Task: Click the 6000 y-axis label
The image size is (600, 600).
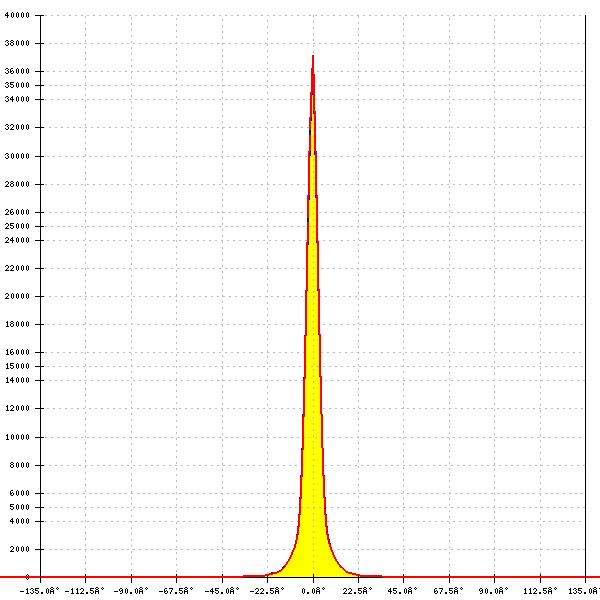Action: 19,493
